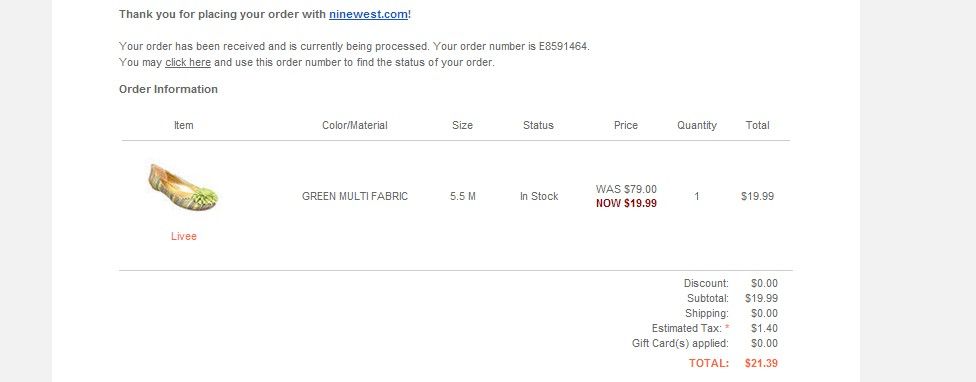Viewport: 976px width, 382px height.
Task: Click the Size column header
Action: tap(462, 125)
